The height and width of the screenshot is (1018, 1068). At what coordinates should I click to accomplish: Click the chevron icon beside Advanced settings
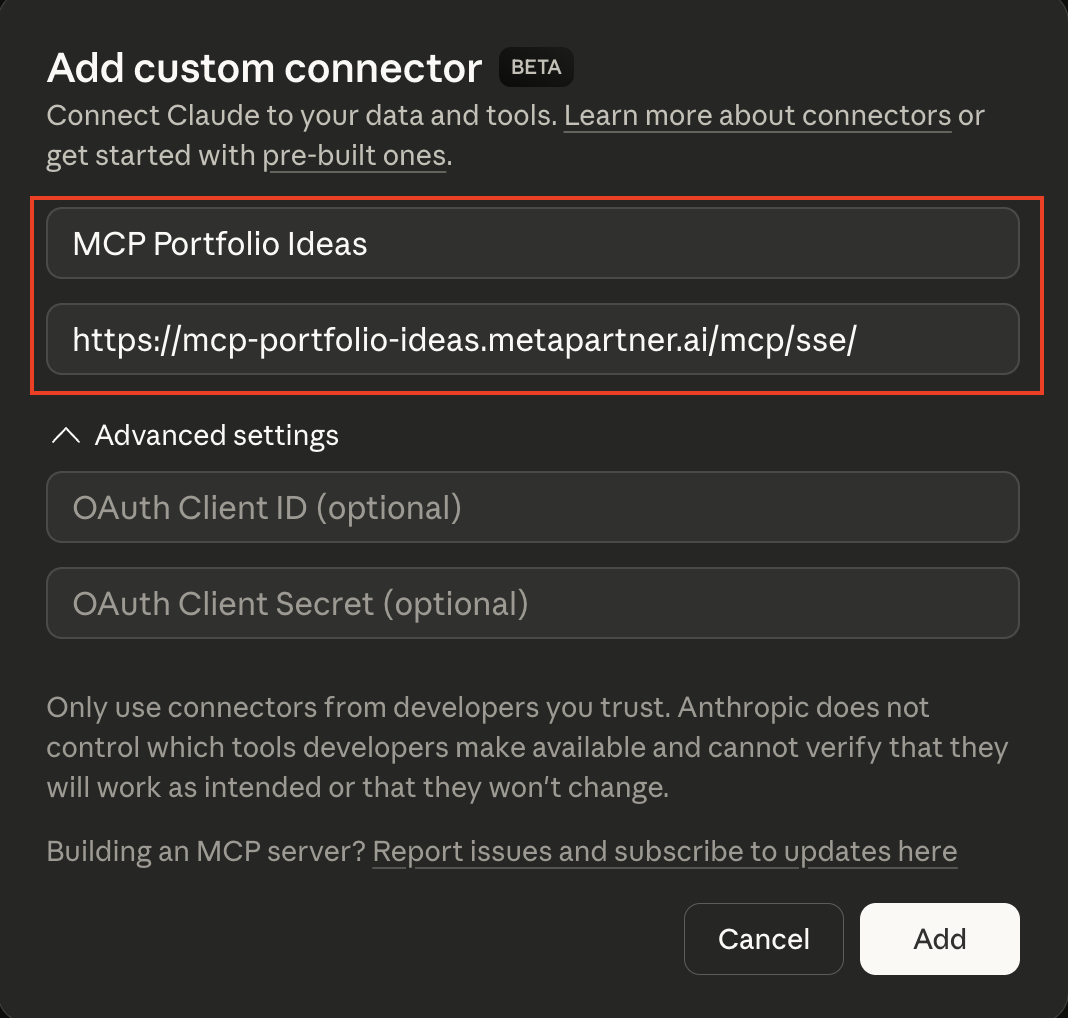pos(66,435)
